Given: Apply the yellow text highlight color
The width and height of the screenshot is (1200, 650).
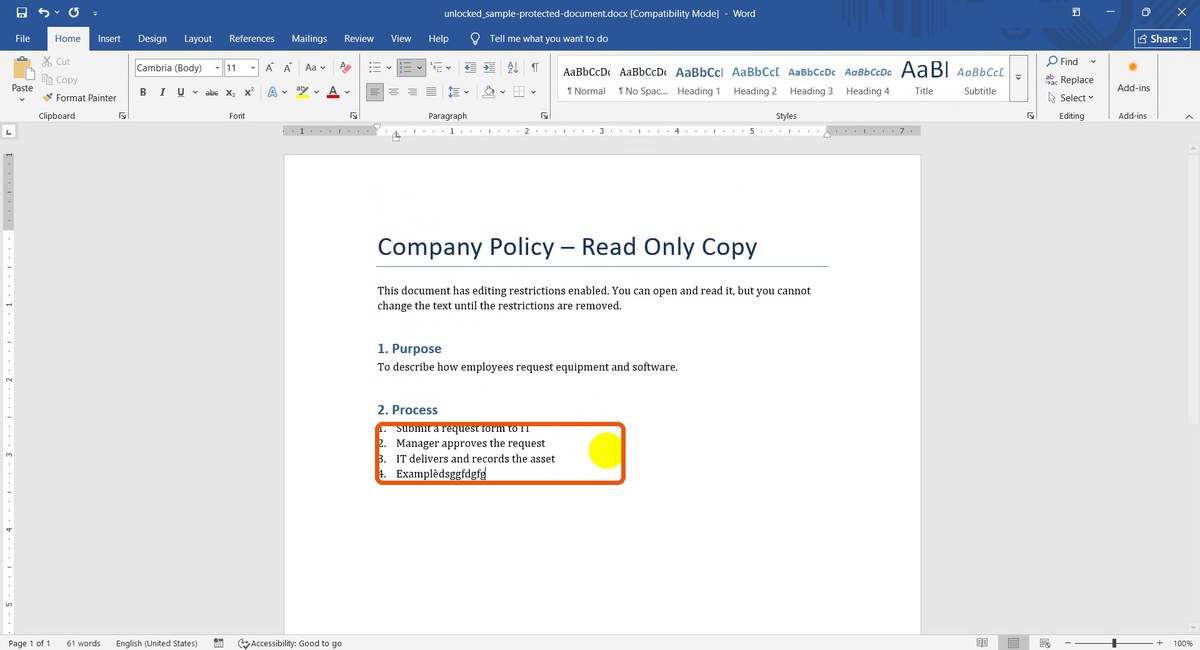Looking at the screenshot, I should pos(302,92).
